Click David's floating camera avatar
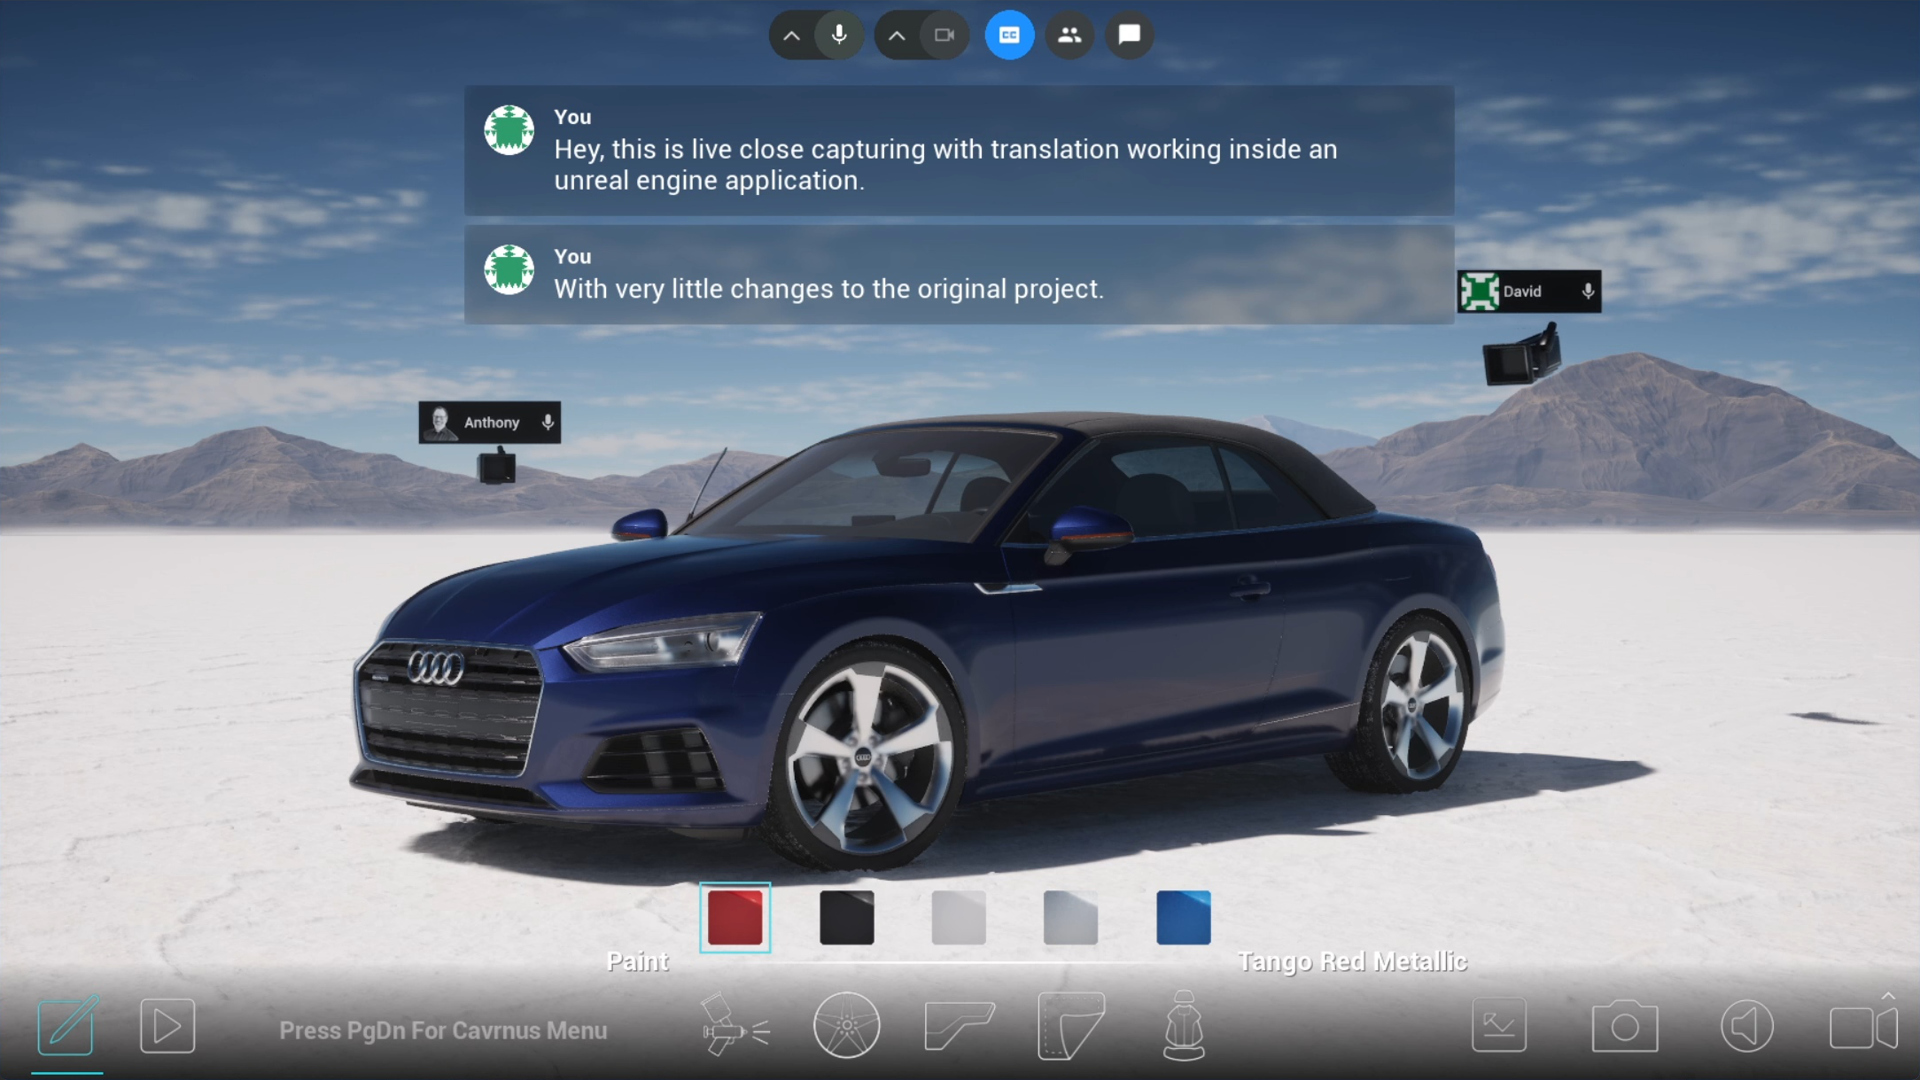The width and height of the screenshot is (1920, 1080). tap(1522, 355)
